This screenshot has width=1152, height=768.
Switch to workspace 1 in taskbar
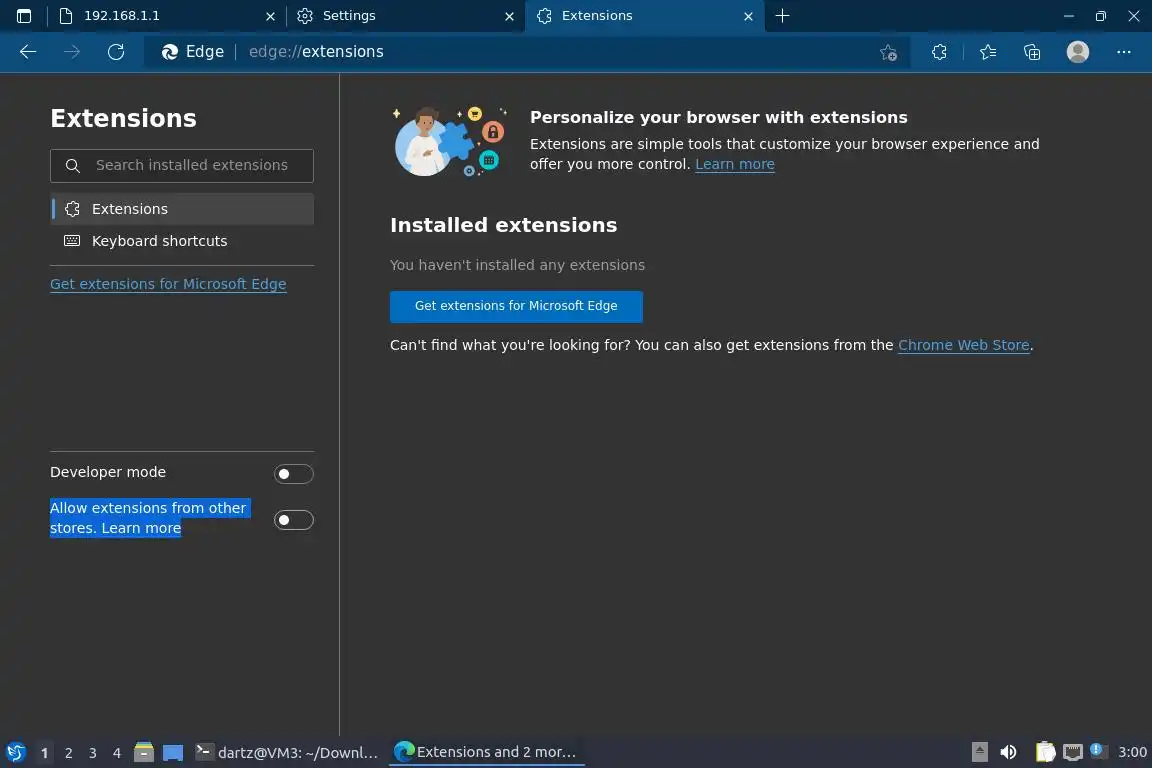click(44, 753)
